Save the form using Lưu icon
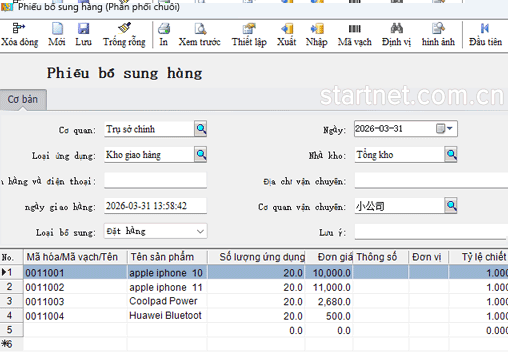 coord(83,29)
